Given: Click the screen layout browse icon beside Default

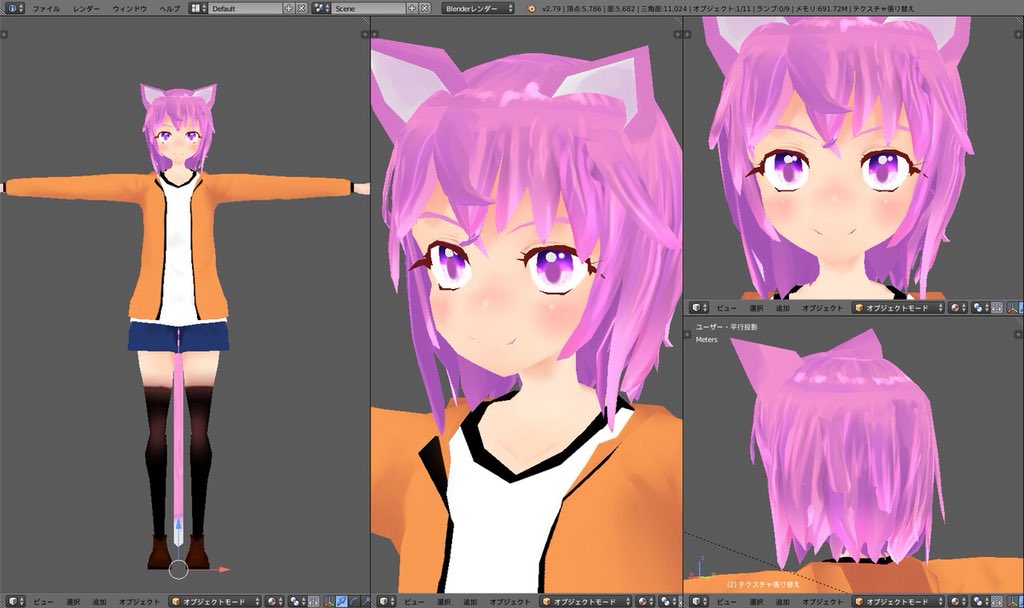Looking at the screenshot, I should pyautogui.click(x=194, y=8).
